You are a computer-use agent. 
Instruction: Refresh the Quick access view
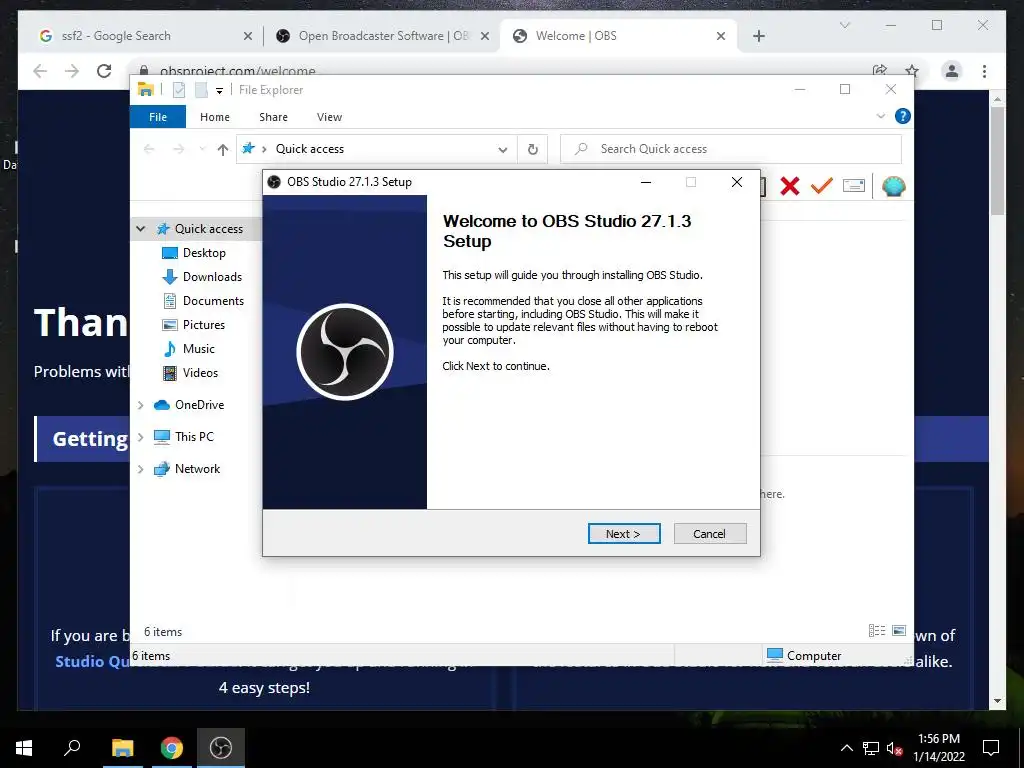pyautogui.click(x=532, y=150)
